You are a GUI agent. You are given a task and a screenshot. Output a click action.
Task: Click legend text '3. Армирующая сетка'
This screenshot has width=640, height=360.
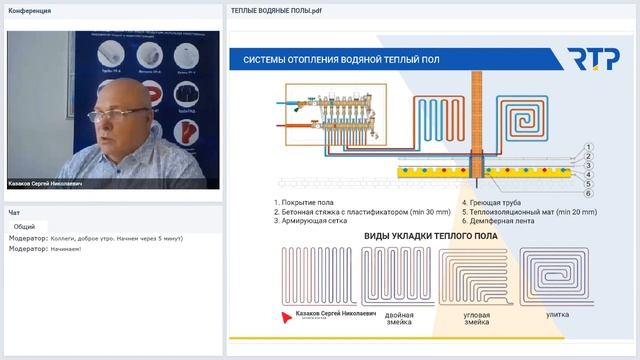311,221
